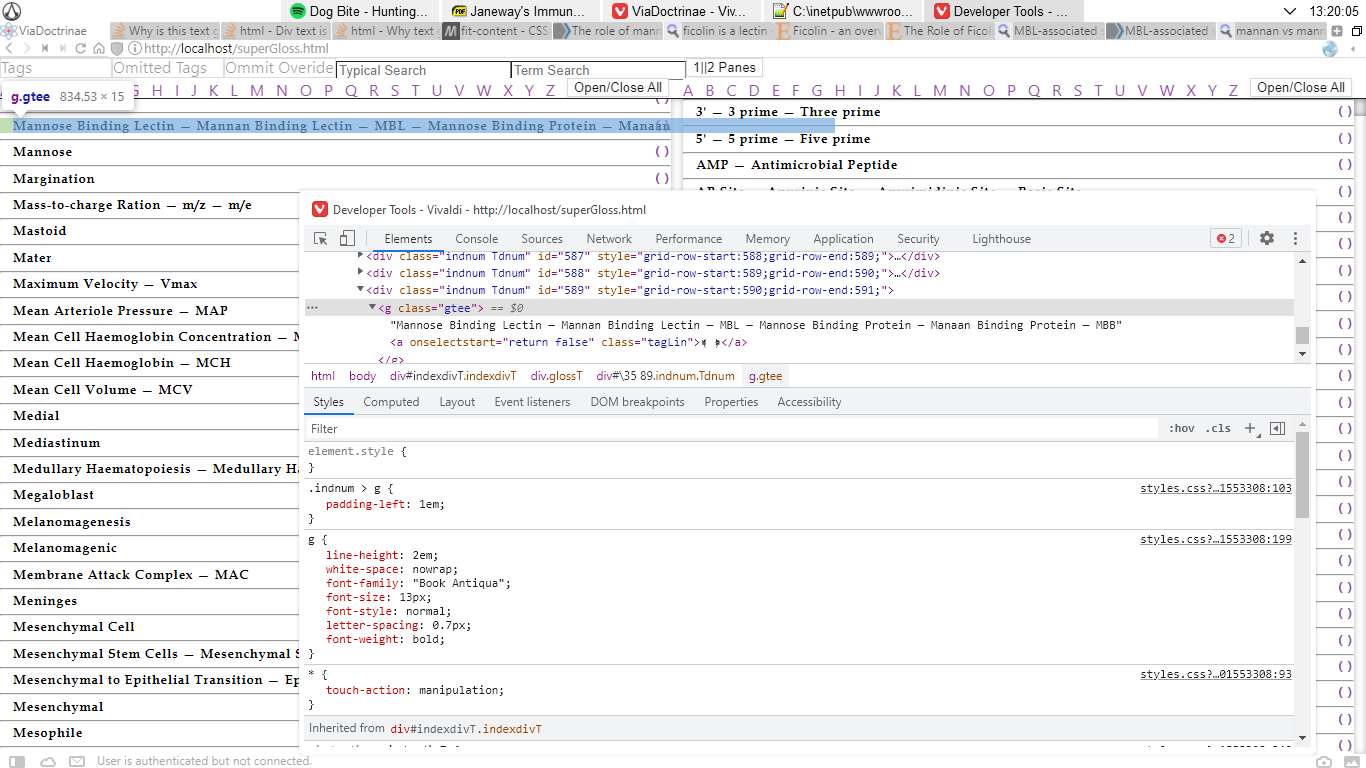Toggle right pane Open/Close All button
Screen dimensions: 1366x768
click(1300, 87)
